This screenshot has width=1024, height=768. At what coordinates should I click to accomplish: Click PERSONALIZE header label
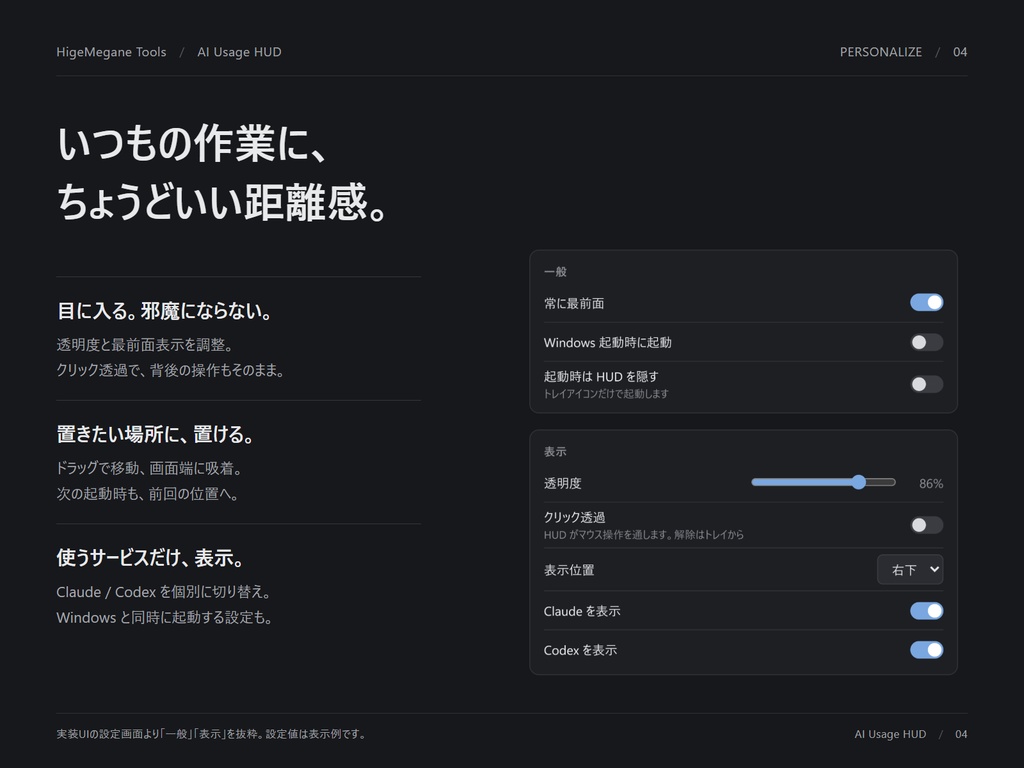pyautogui.click(x=880, y=52)
